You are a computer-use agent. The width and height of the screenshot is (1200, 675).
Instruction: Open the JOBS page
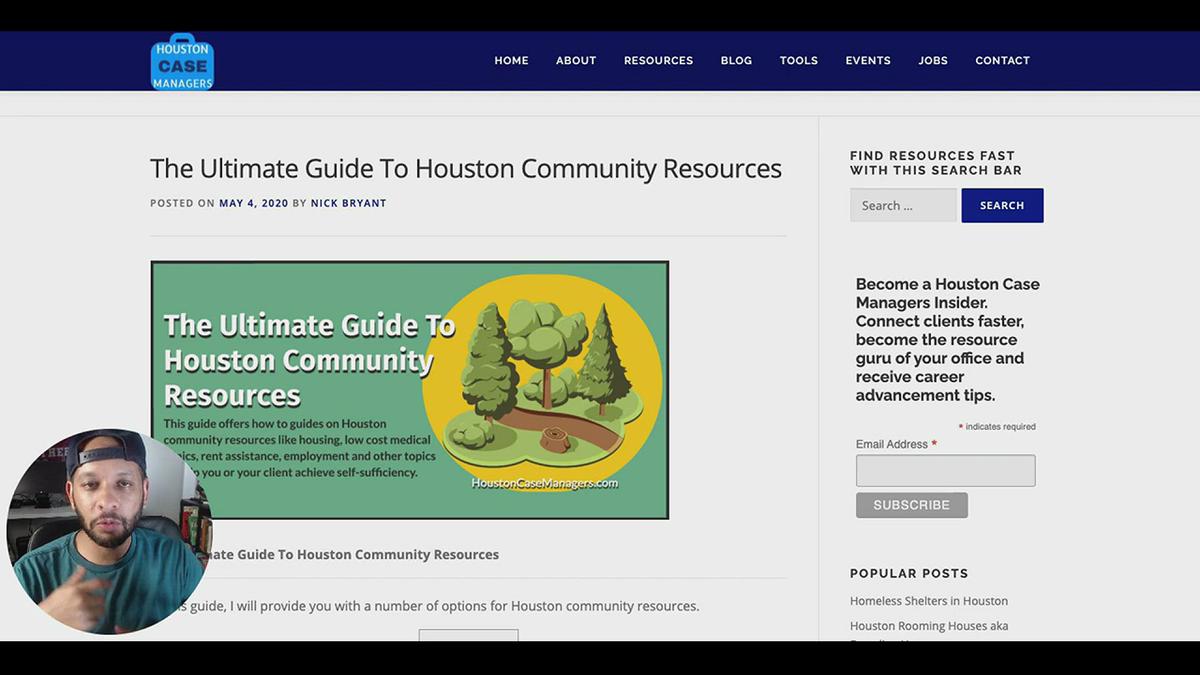933,61
